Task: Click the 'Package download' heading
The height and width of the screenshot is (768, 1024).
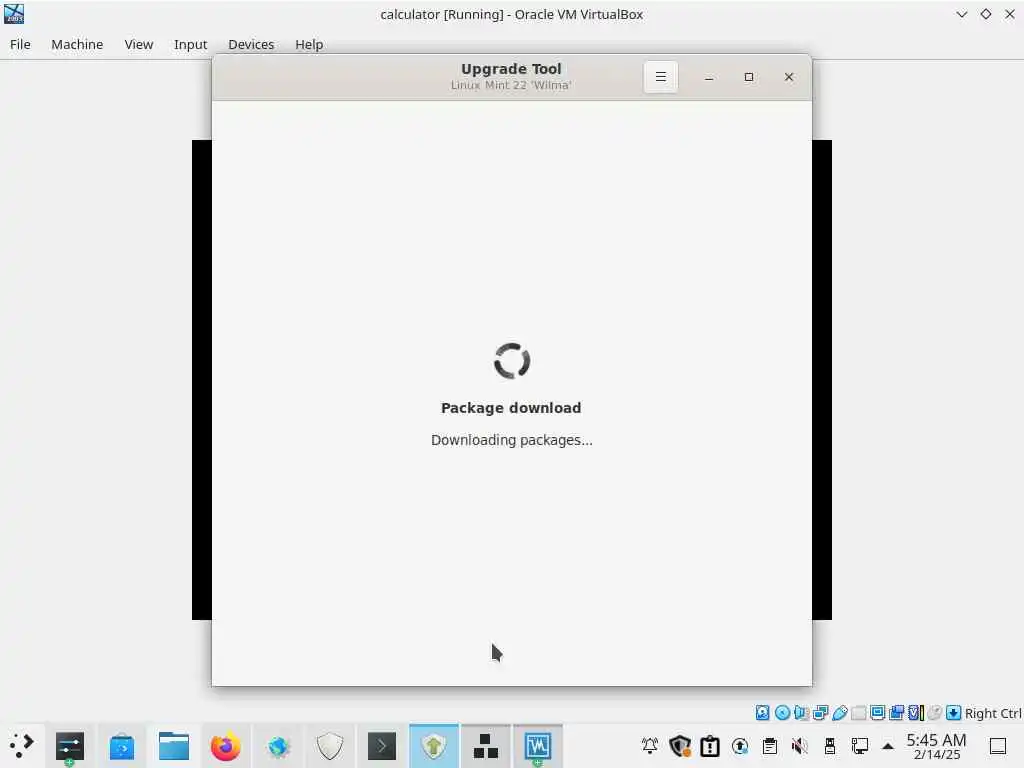Action: (x=511, y=408)
